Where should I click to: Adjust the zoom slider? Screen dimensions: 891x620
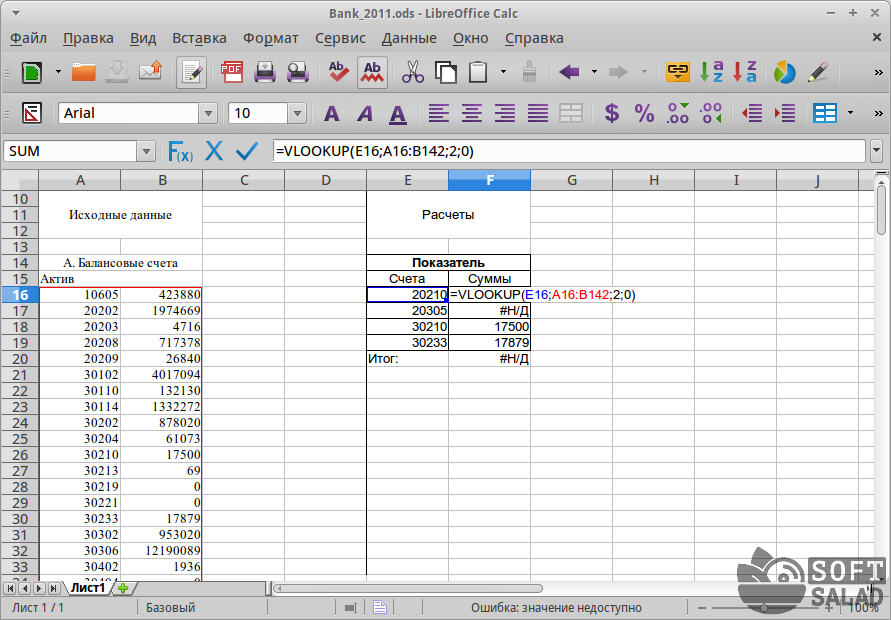(x=764, y=607)
